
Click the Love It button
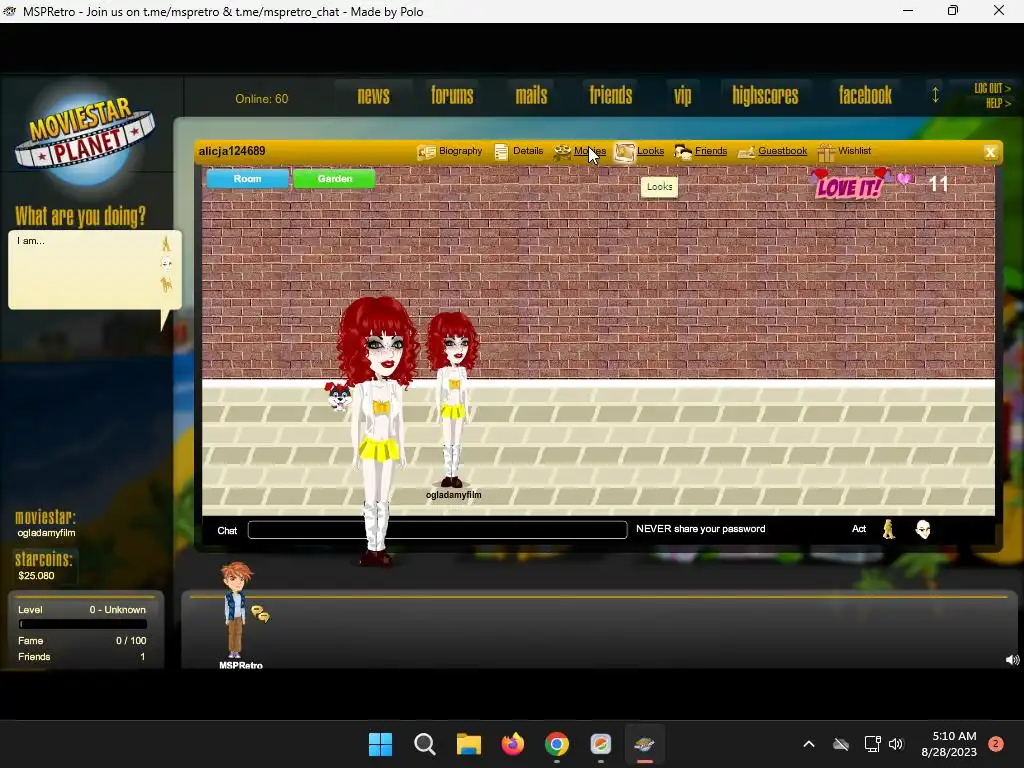(x=850, y=185)
